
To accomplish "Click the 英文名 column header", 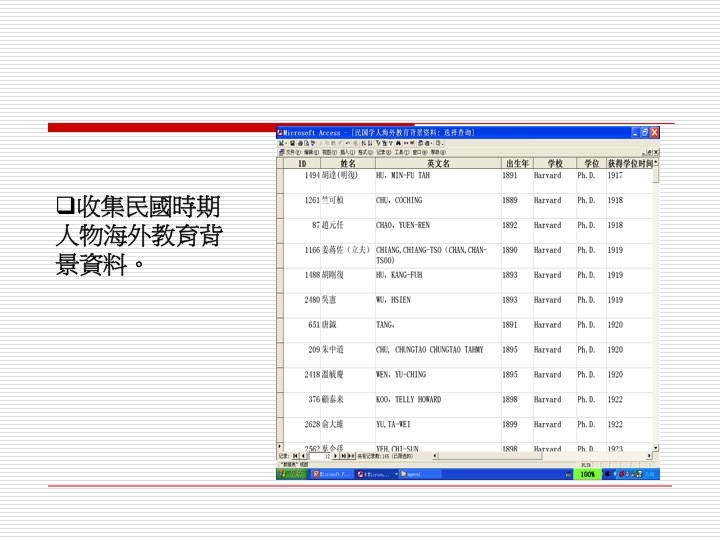I will (x=438, y=163).
